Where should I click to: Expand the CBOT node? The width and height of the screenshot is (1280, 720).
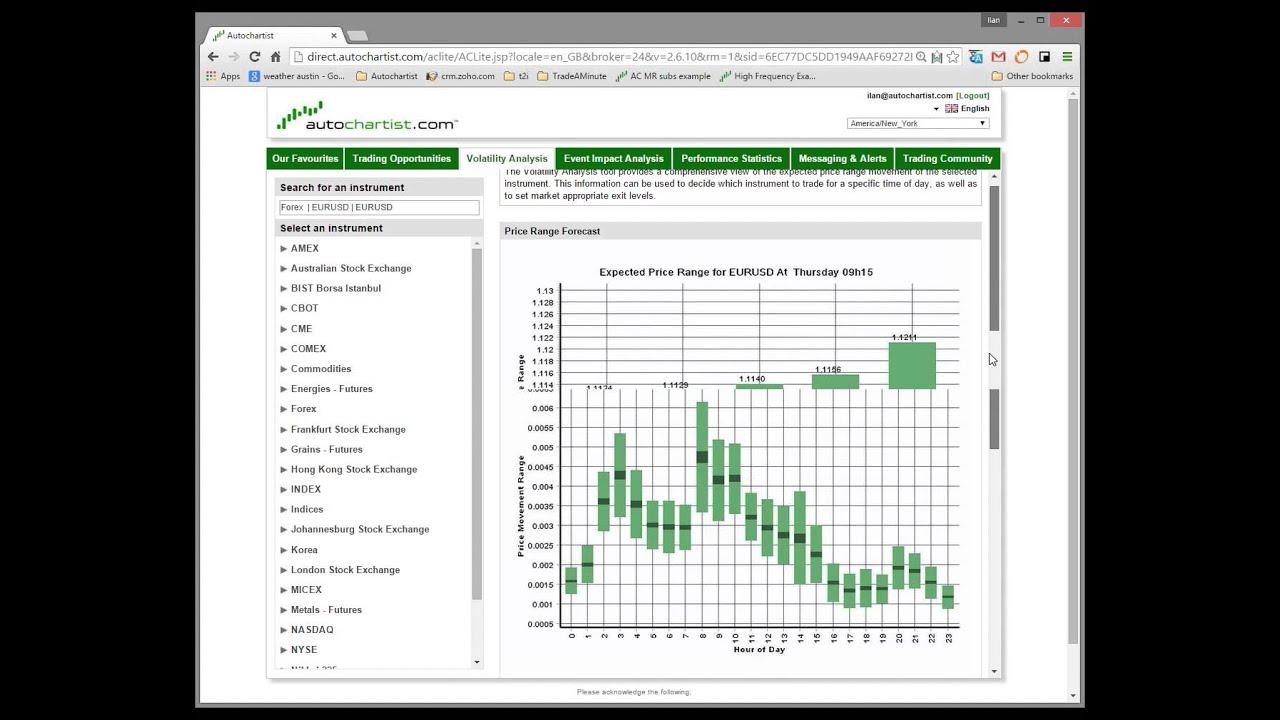pyautogui.click(x=284, y=308)
